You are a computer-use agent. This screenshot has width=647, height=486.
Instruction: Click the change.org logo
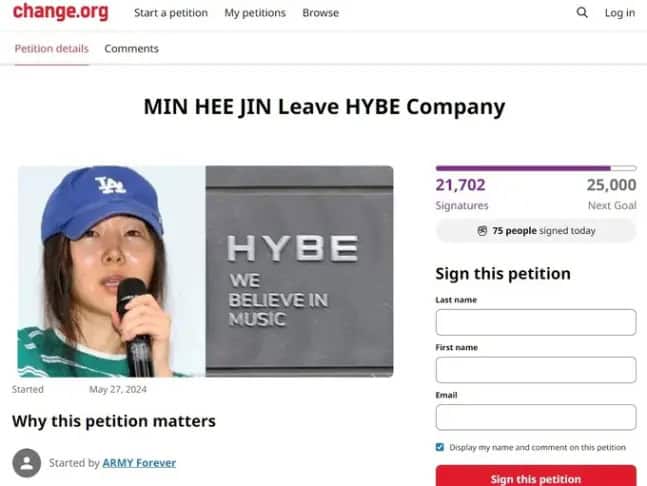point(61,12)
